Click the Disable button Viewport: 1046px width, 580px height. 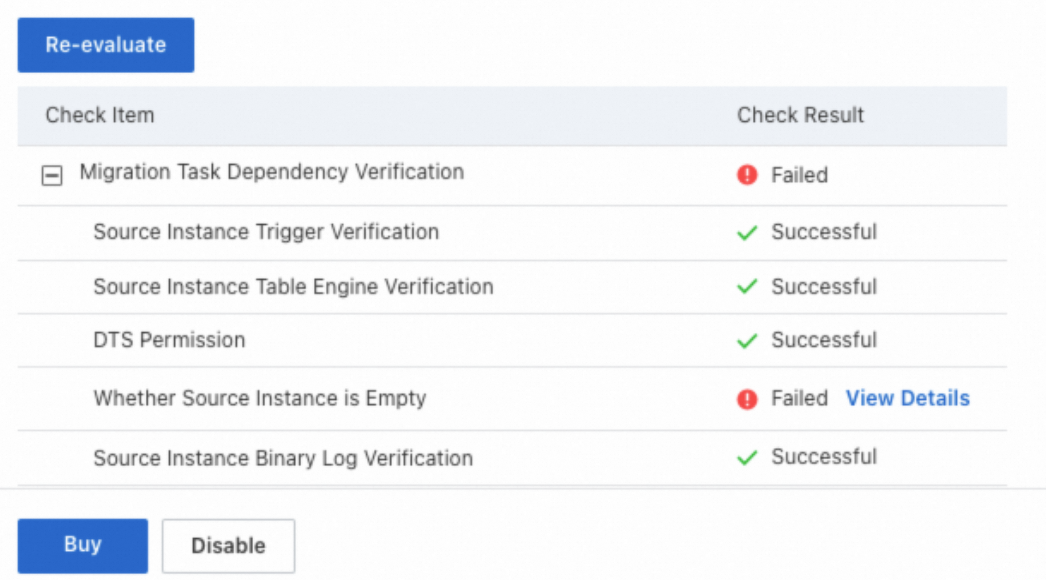pos(228,546)
